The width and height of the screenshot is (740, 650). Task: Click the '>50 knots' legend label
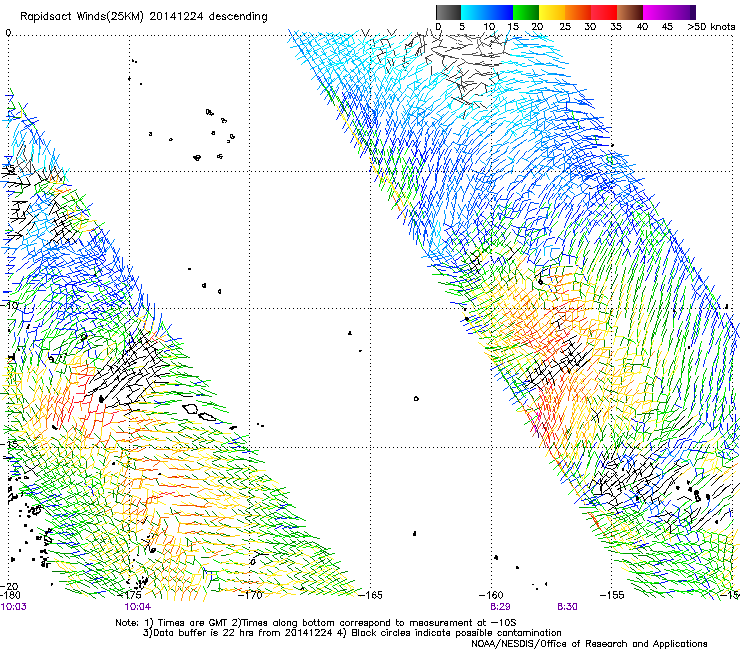point(711,27)
